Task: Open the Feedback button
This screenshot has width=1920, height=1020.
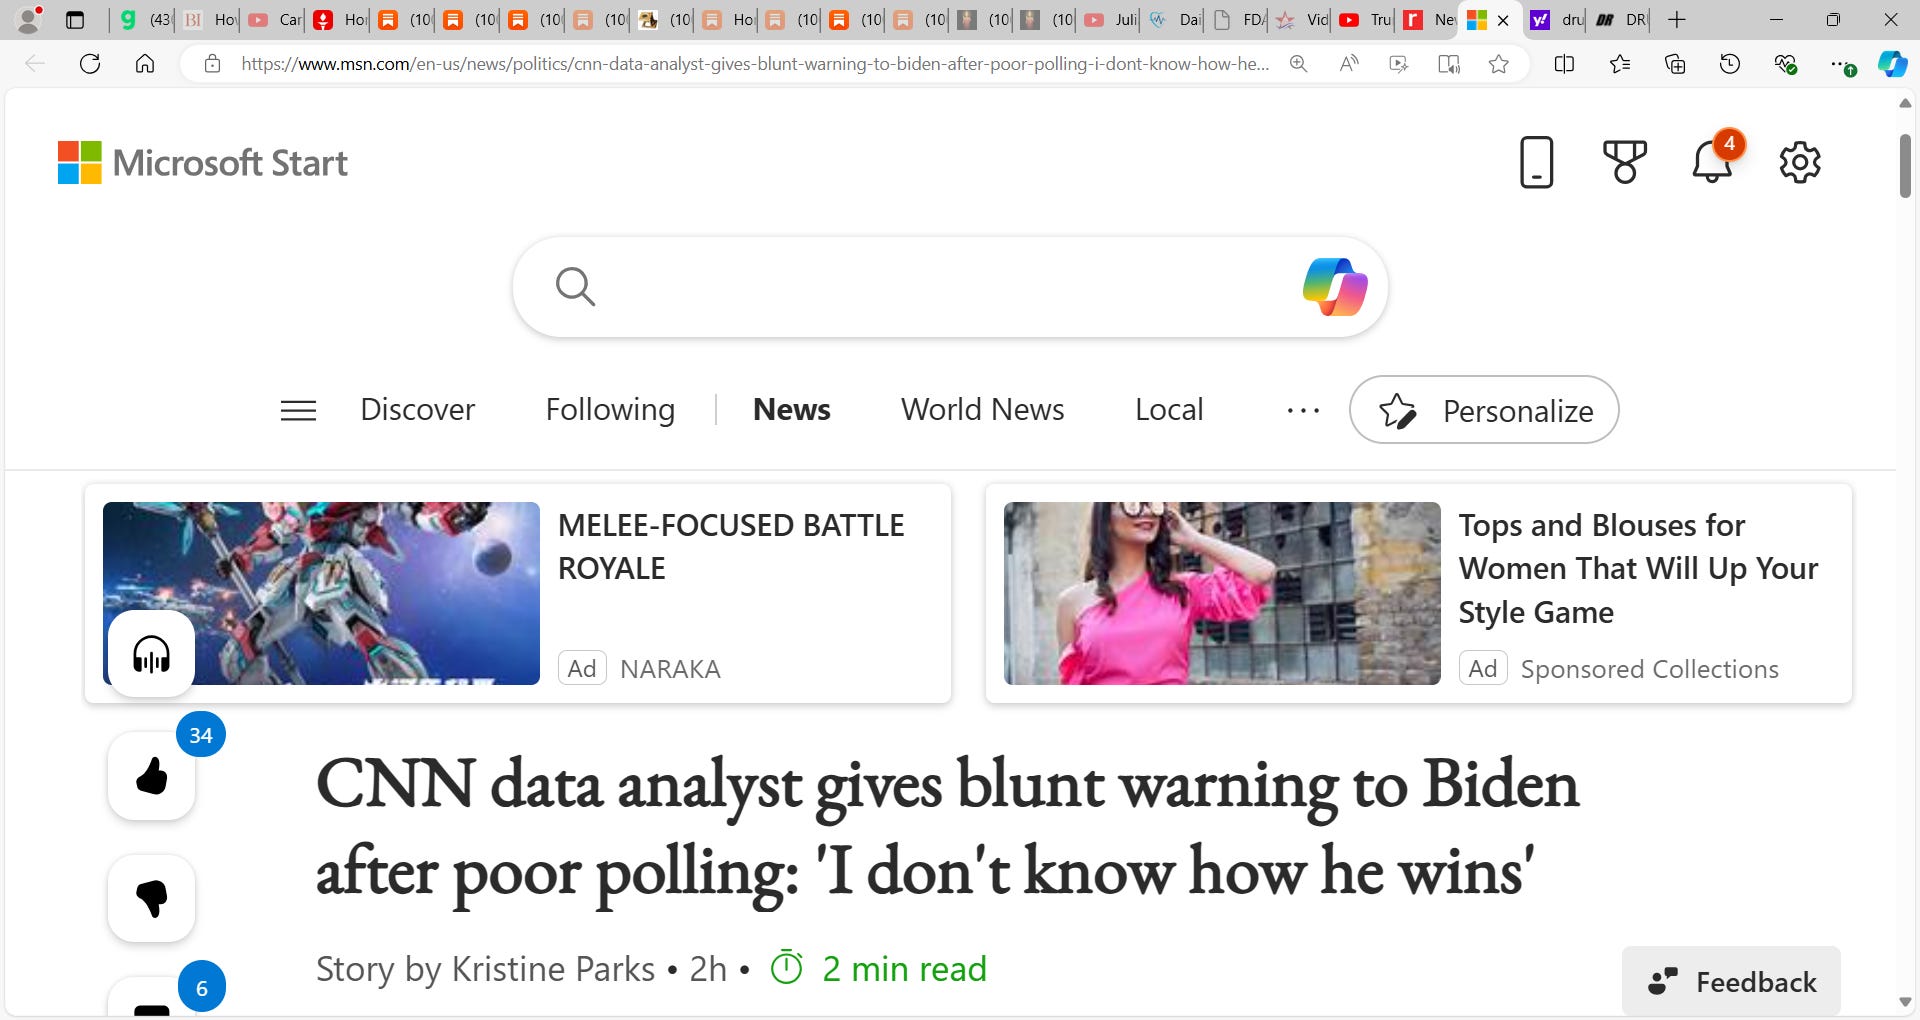Action: (x=1731, y=982)
